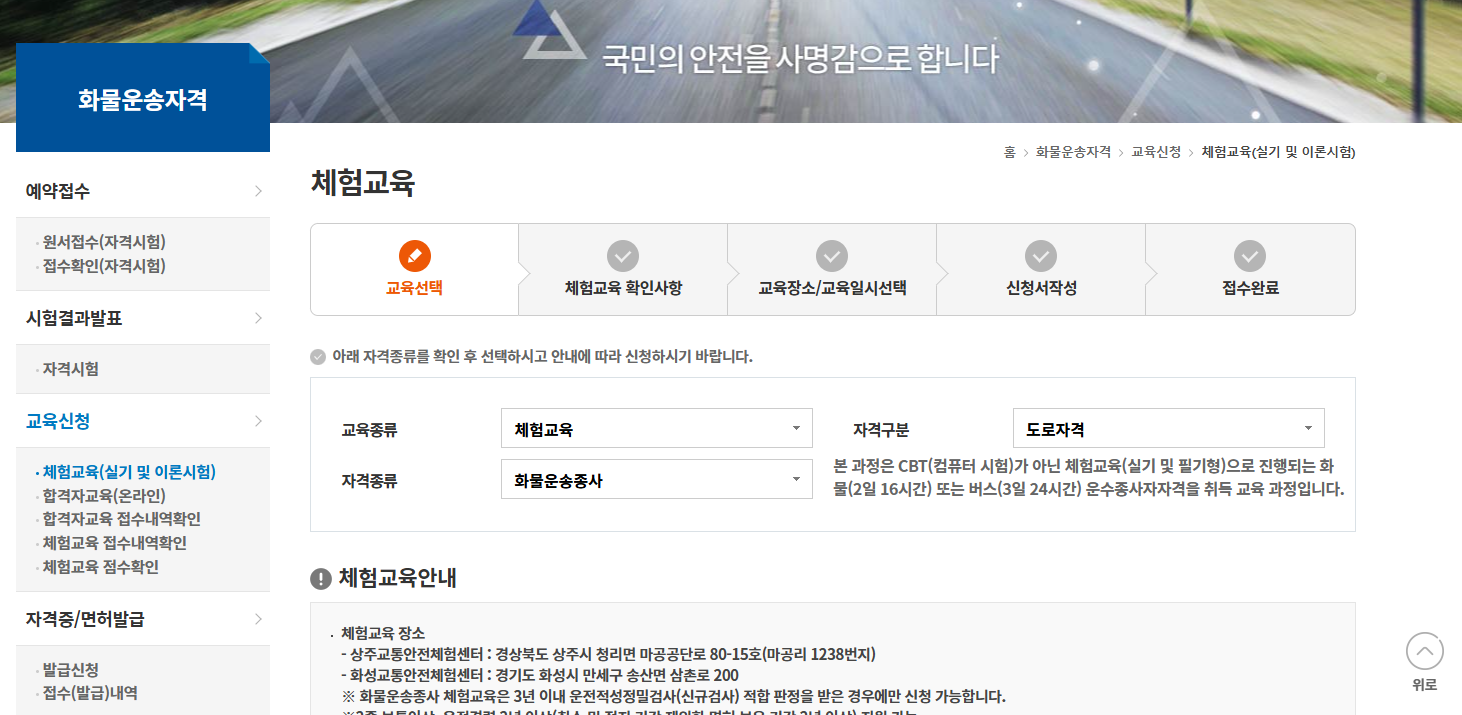
Task: Open the 교육종류 dropdown showing 체험교육
Action: (x=657, y=428)
